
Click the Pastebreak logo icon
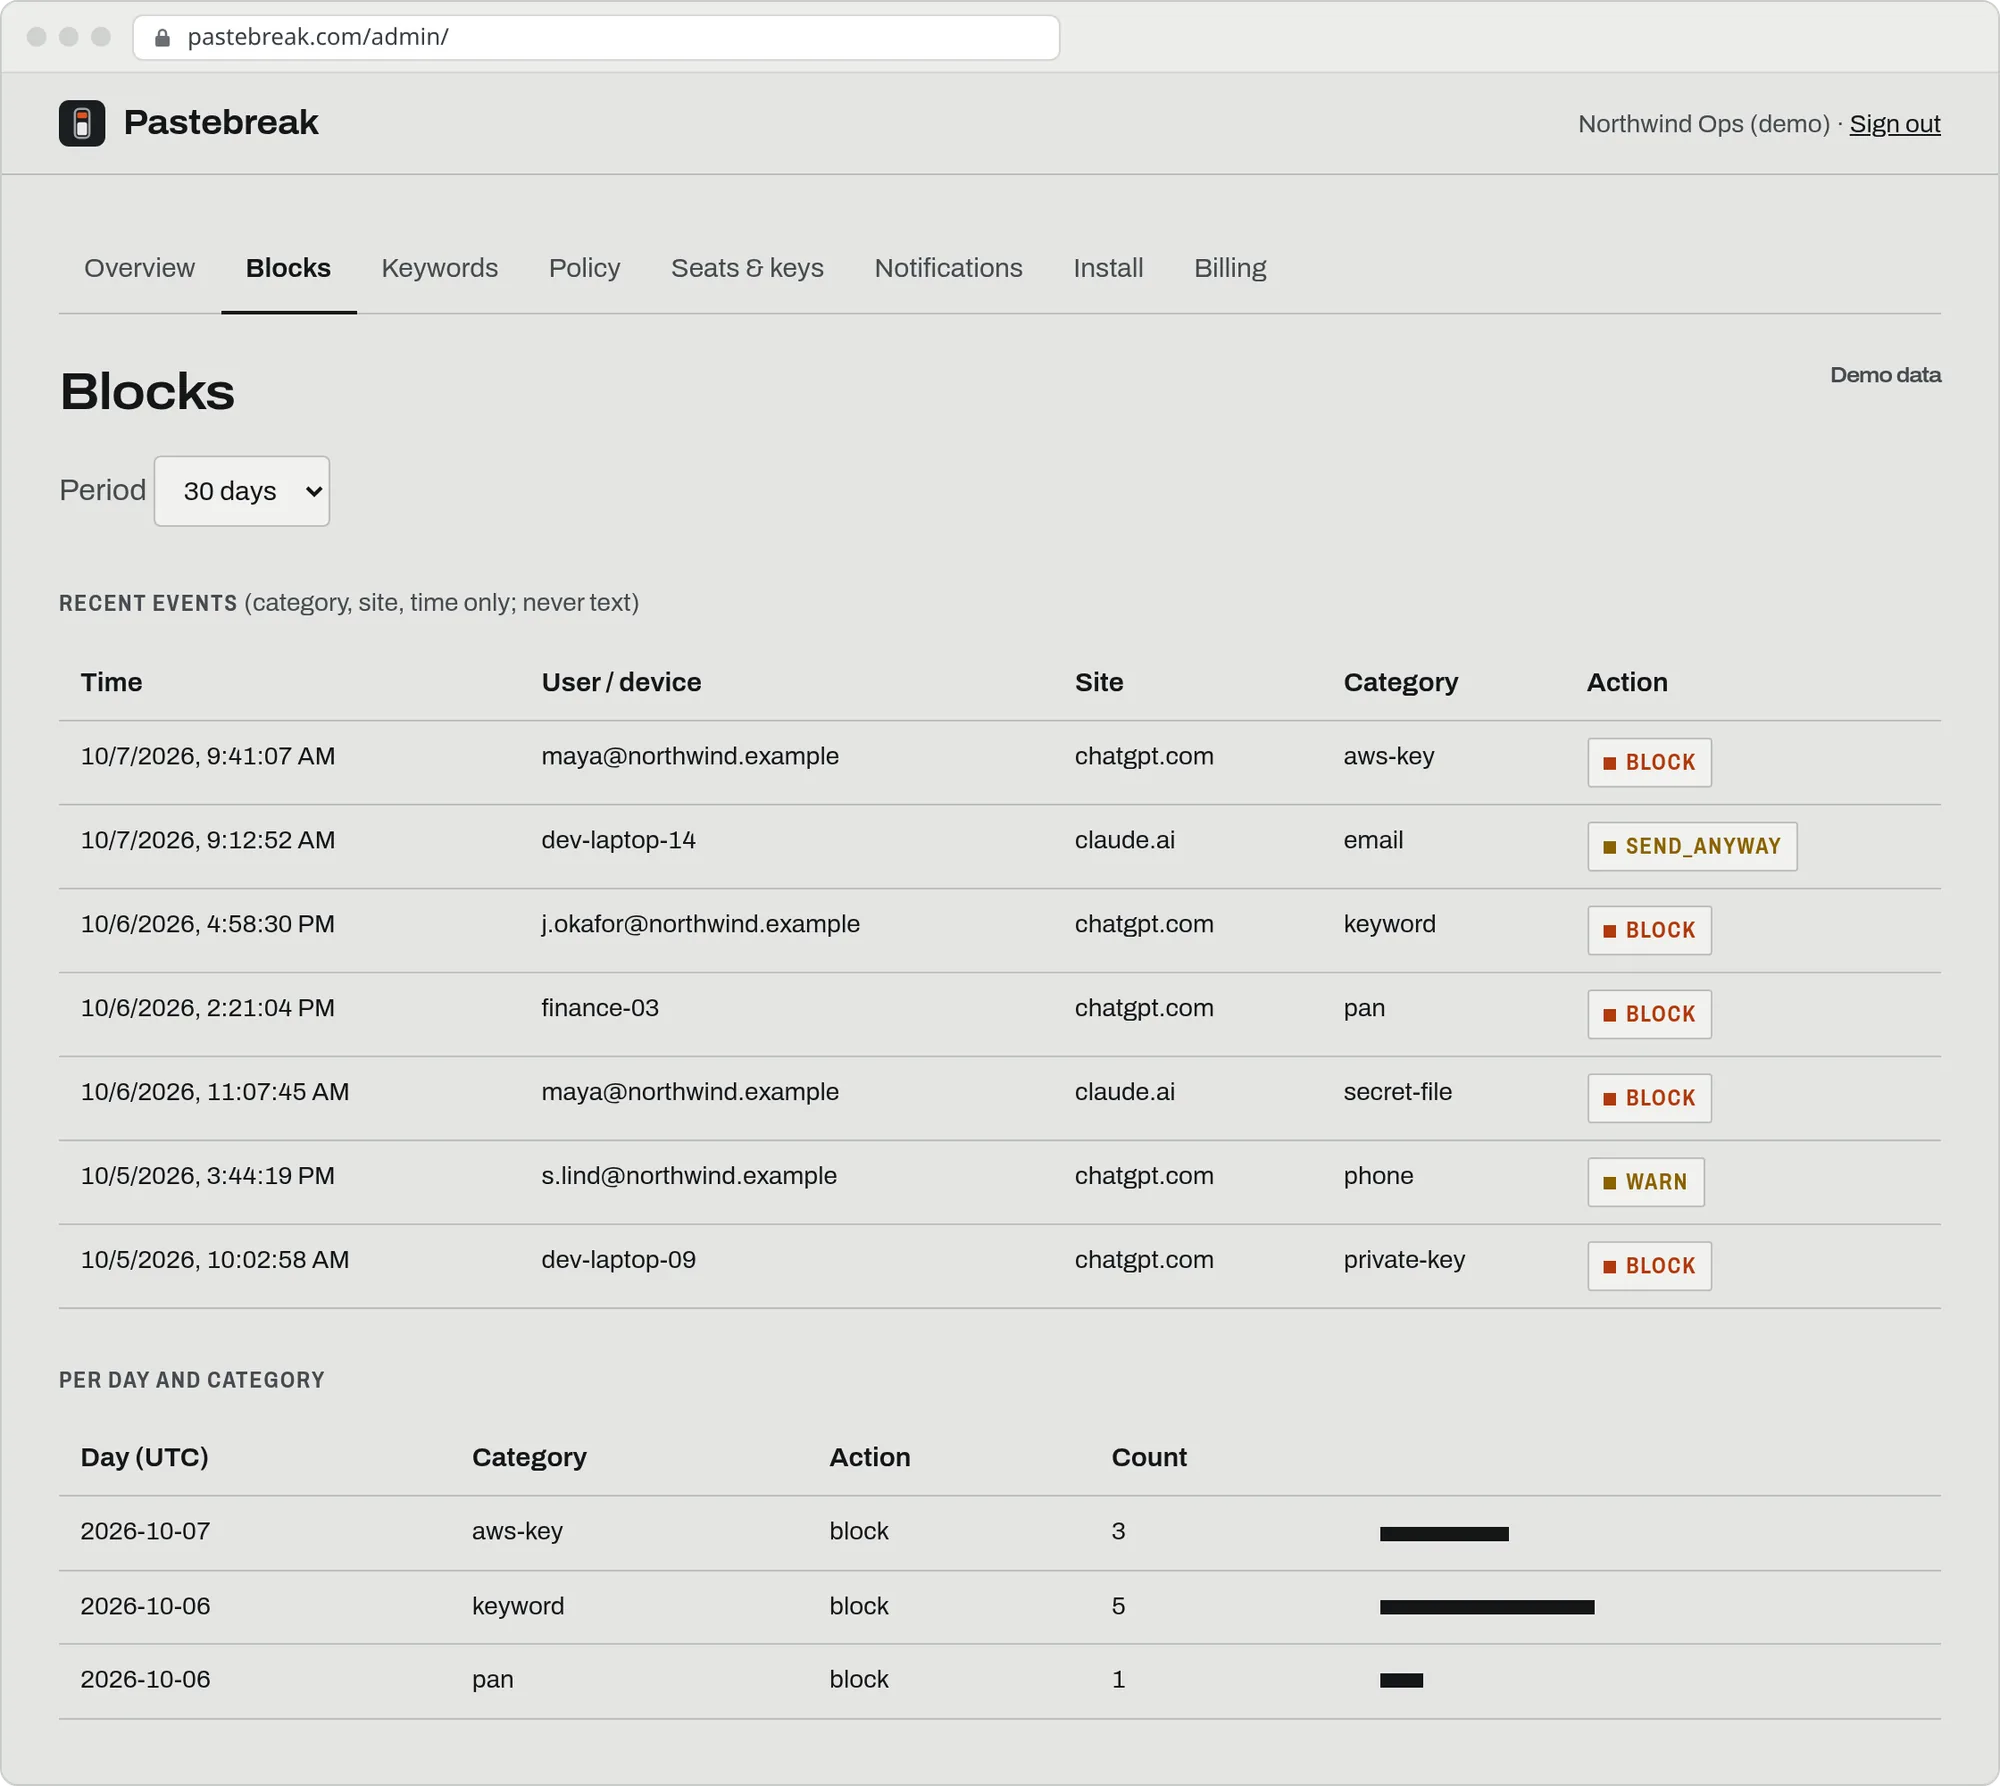[x=82, y=123]
